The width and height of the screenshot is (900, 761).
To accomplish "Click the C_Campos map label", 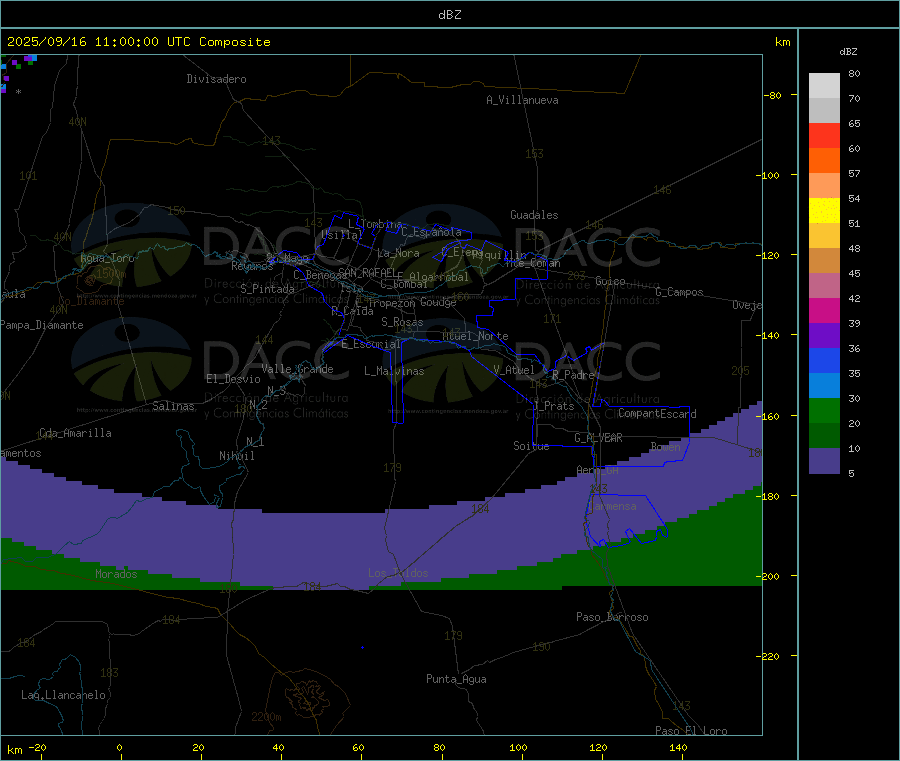I will point(679,292).
